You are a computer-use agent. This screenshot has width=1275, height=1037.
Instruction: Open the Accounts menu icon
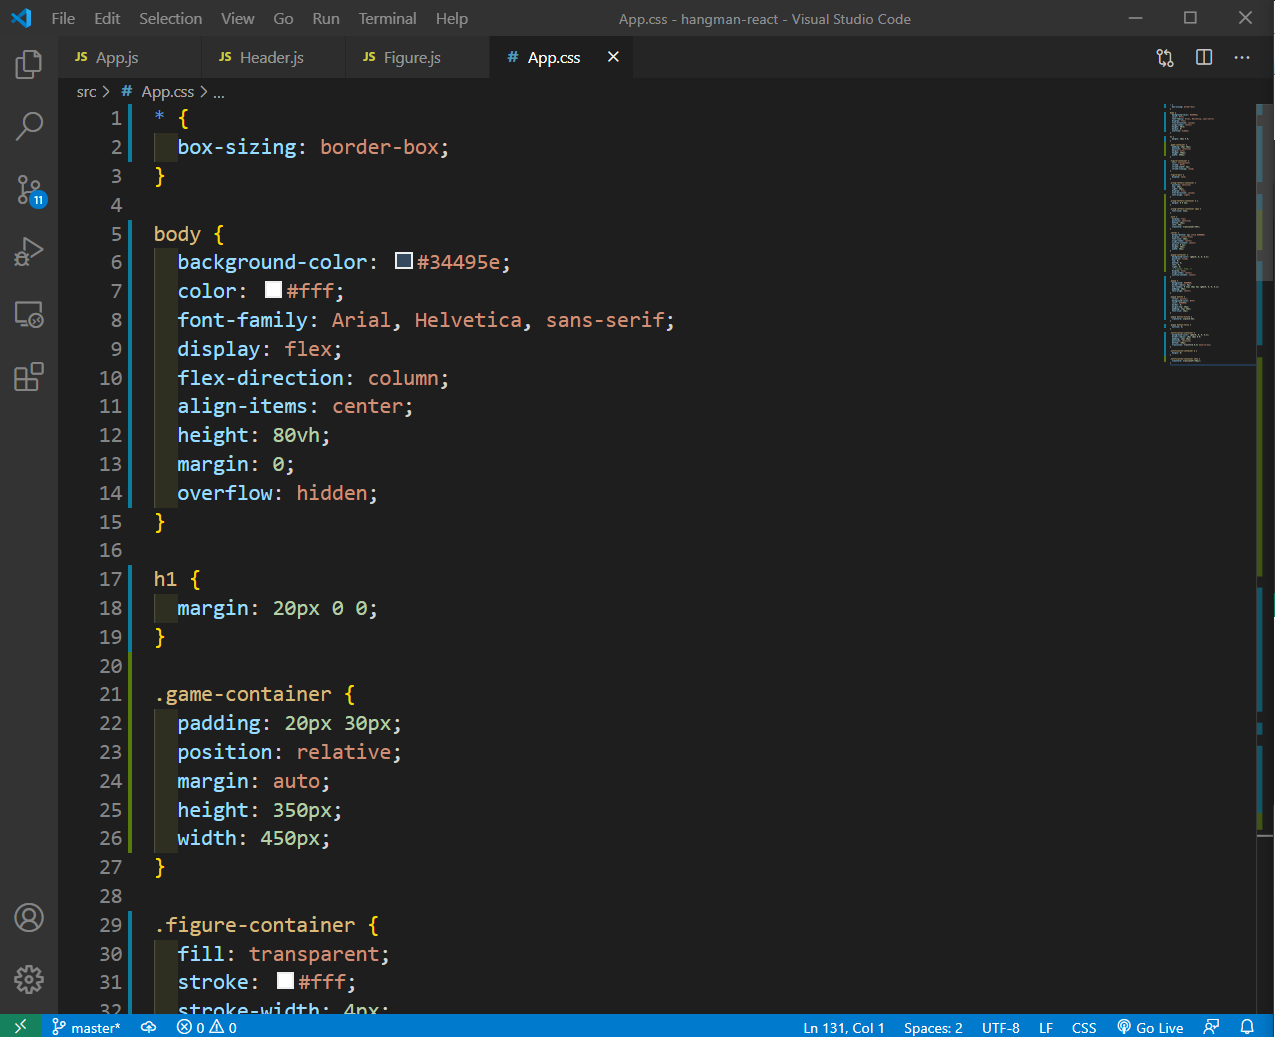pyautogui.click(x=29, y=917)
